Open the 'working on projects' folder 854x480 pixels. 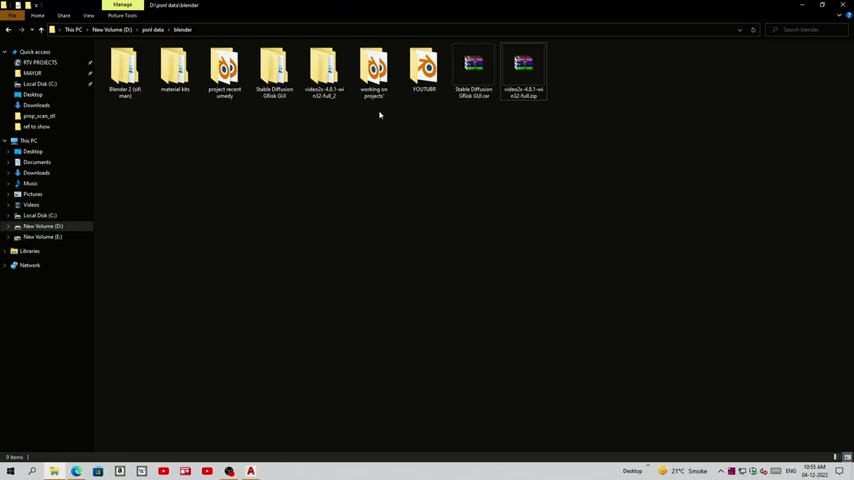374,70
